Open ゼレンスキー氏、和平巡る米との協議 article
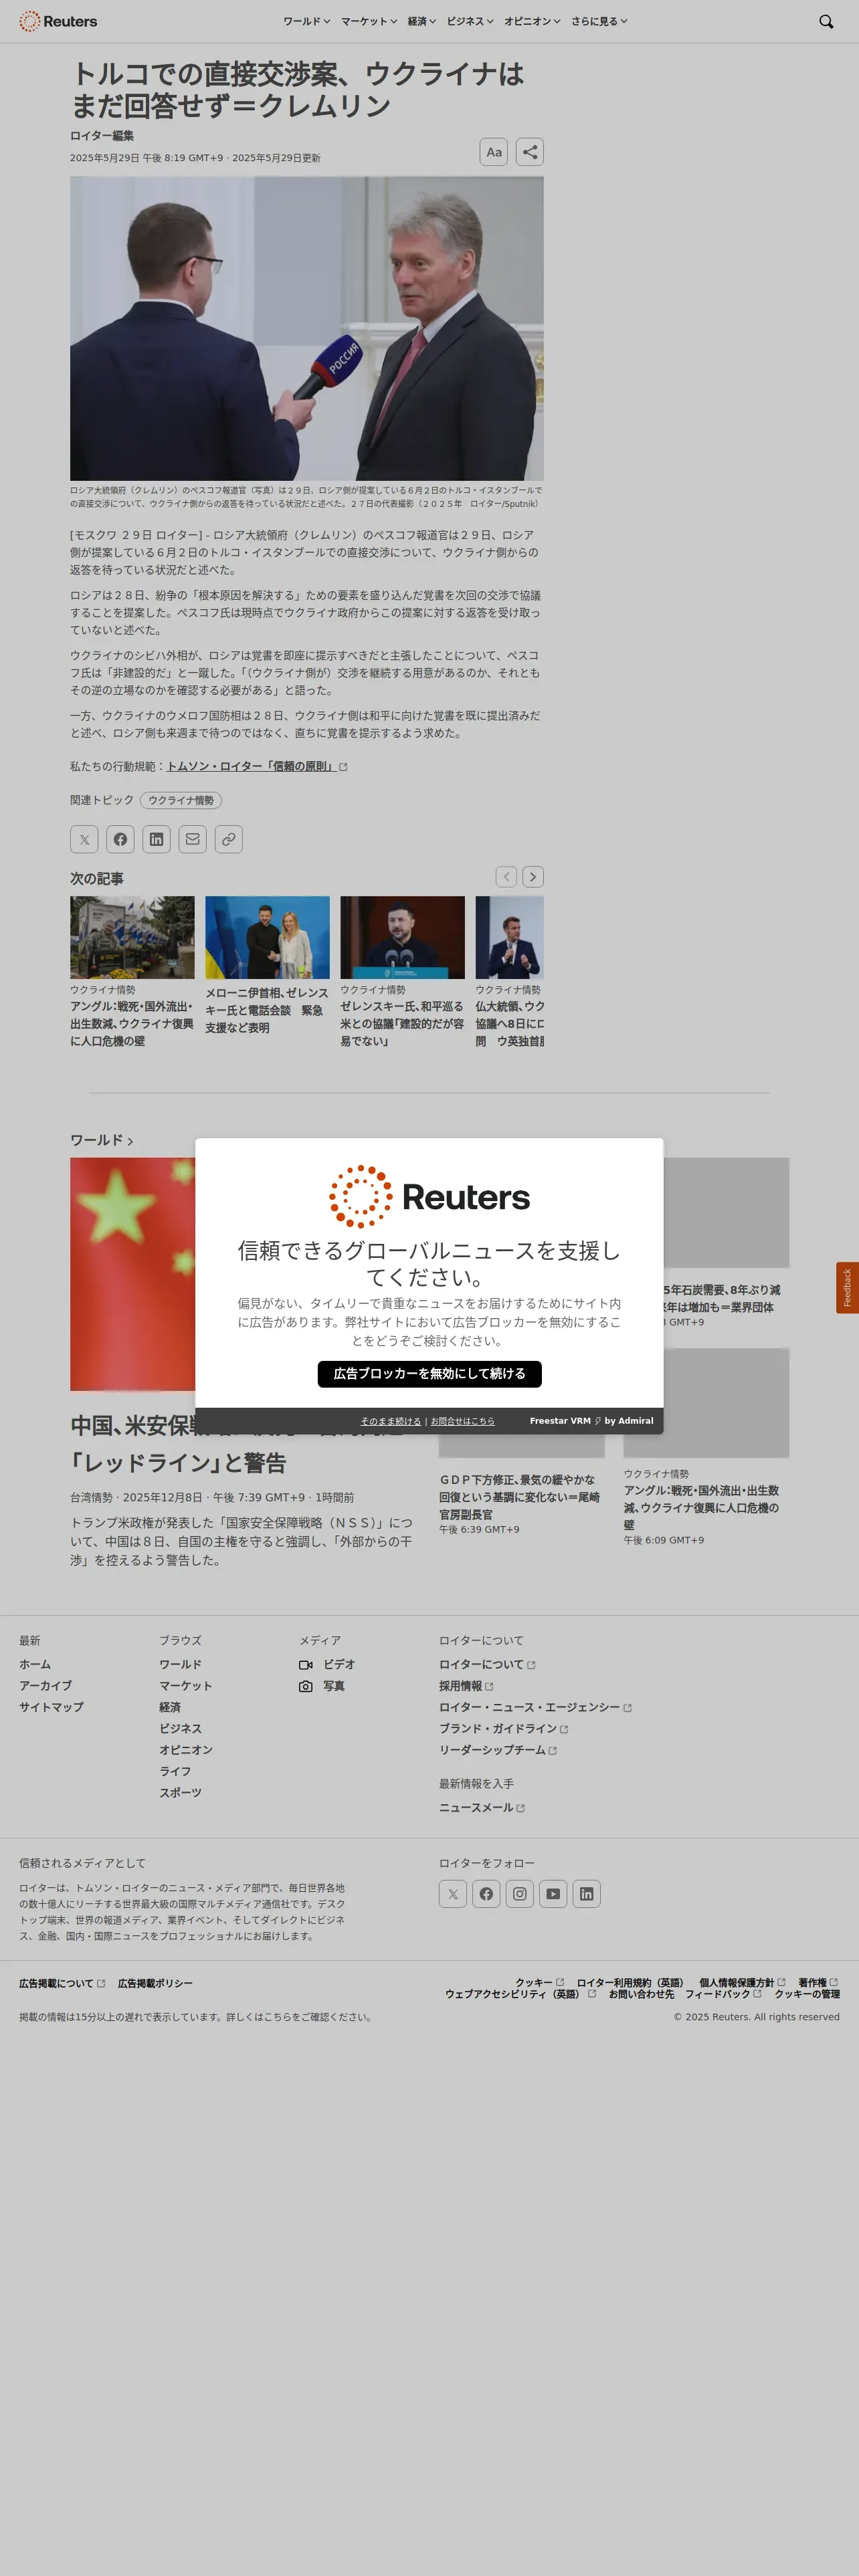This screenshot has width=859, height=2576. tap(402, 1024)
